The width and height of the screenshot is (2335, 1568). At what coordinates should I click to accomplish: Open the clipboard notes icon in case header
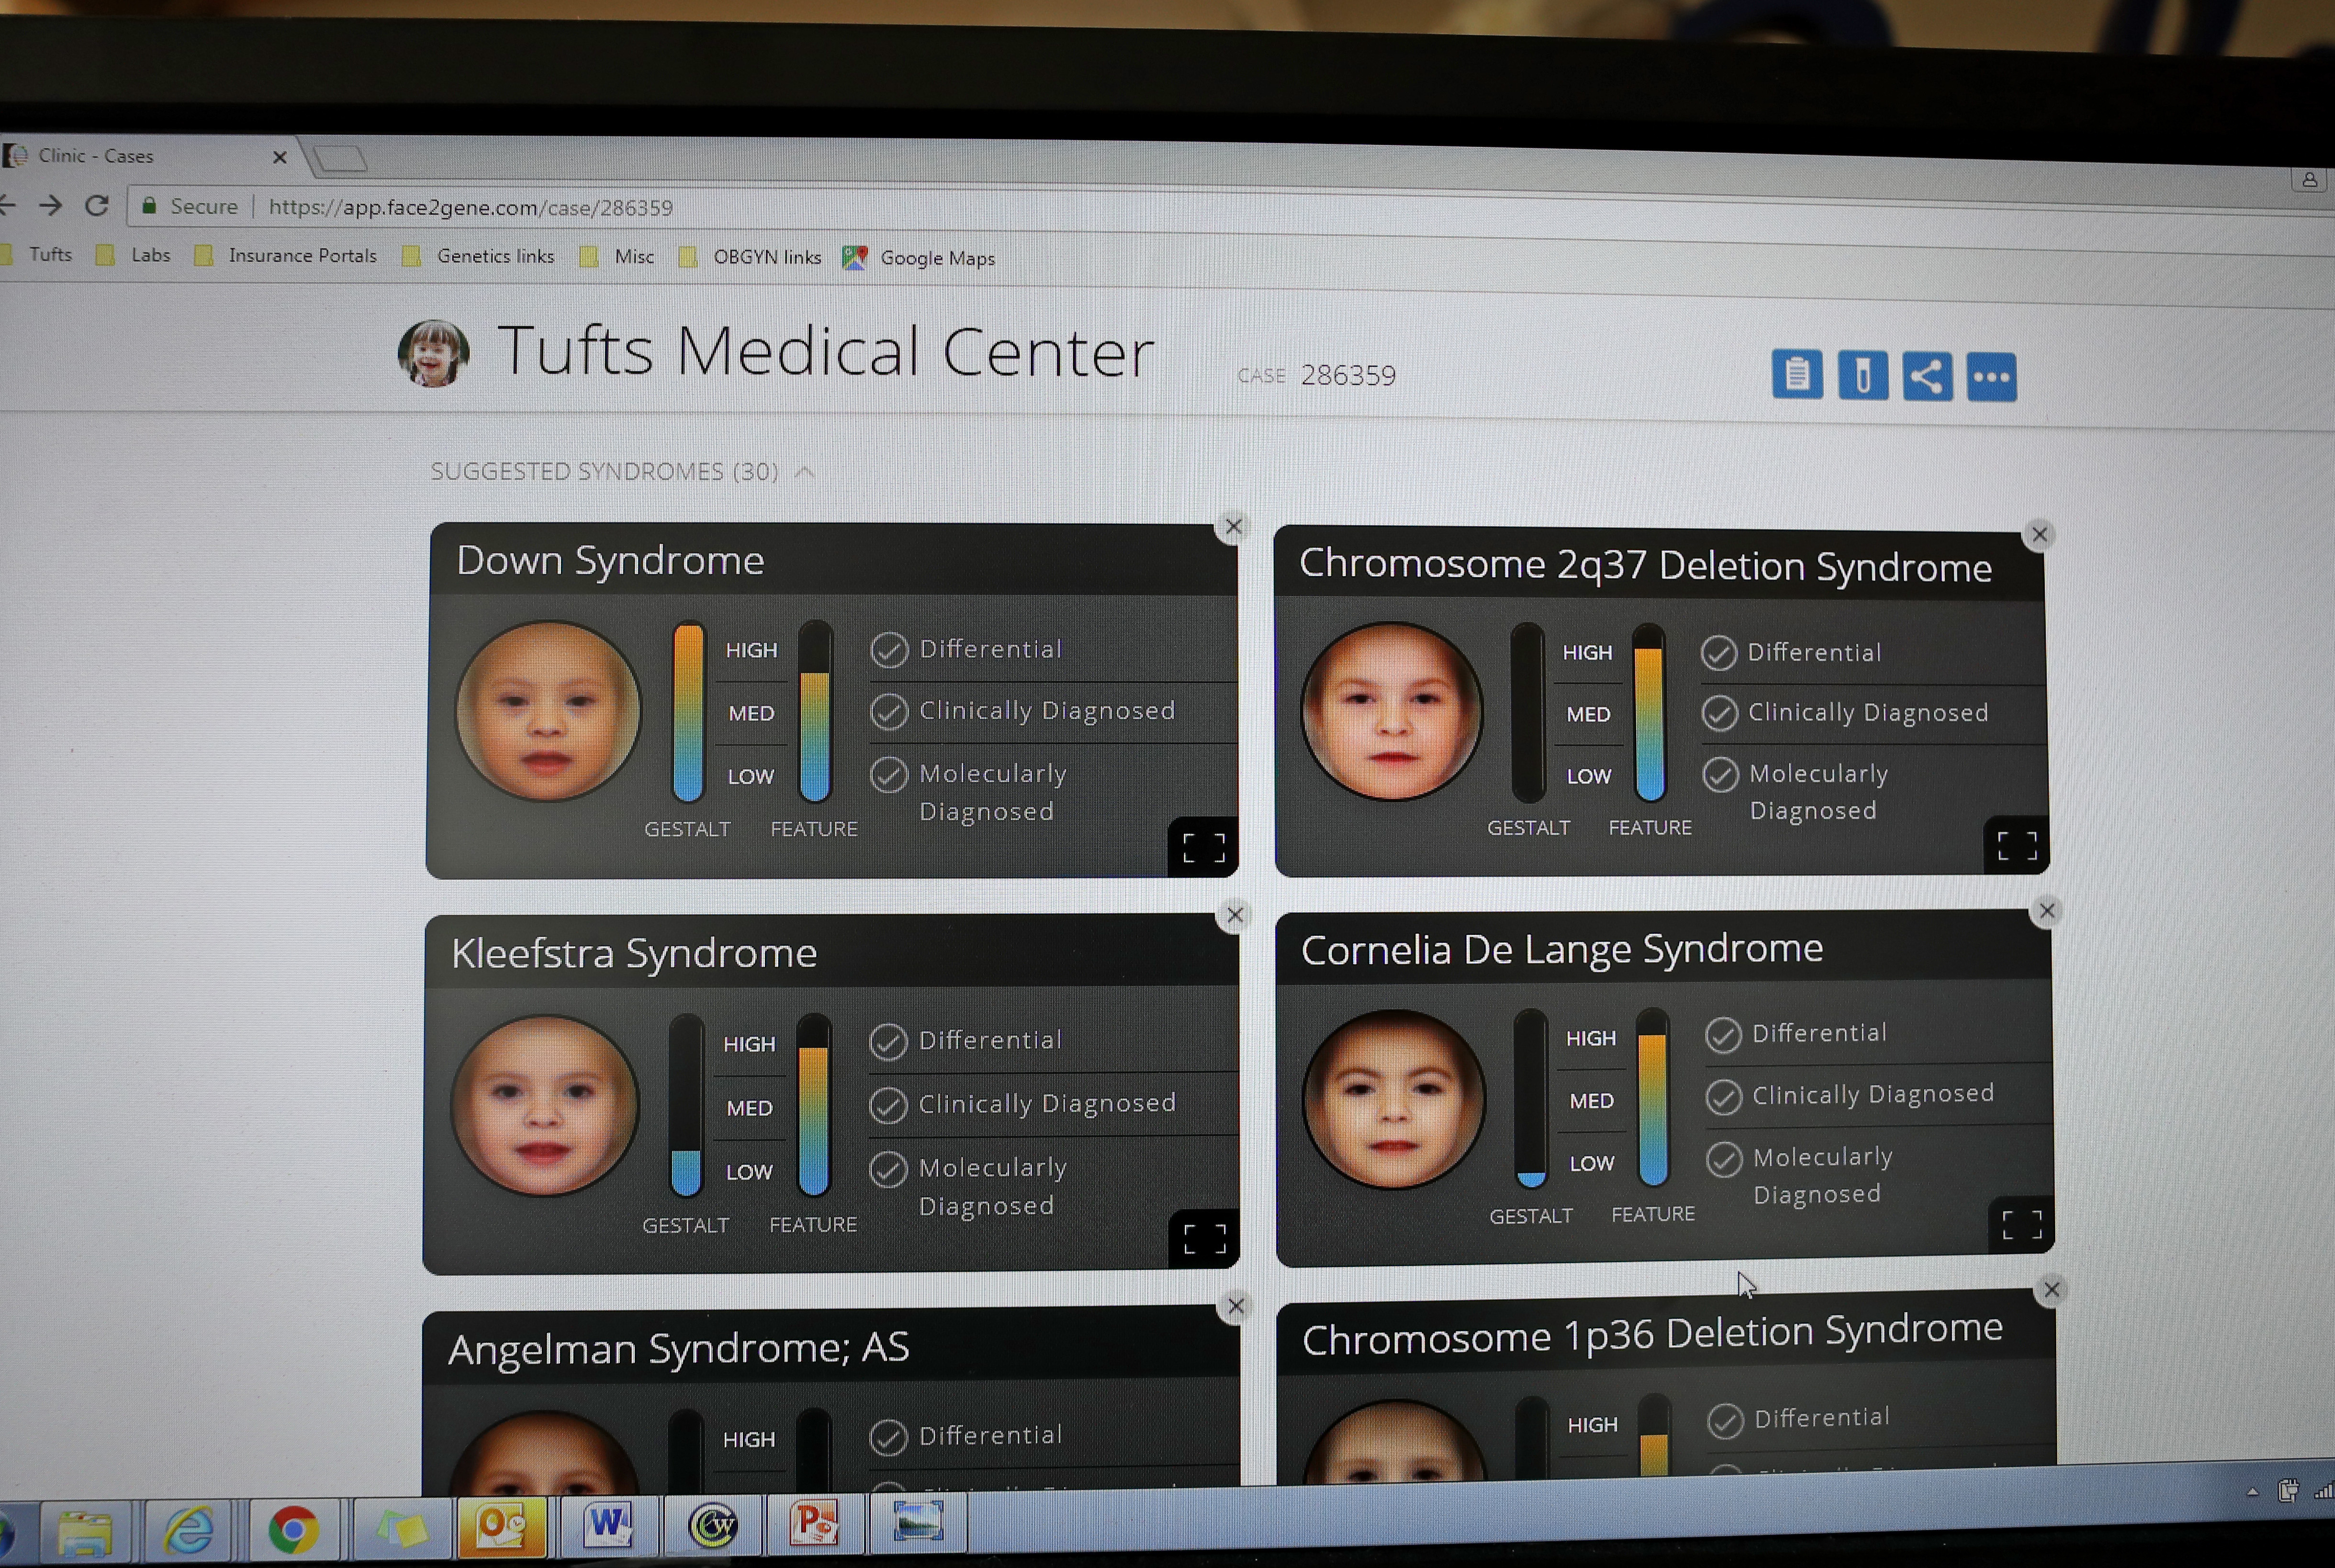pos(1796,375)
